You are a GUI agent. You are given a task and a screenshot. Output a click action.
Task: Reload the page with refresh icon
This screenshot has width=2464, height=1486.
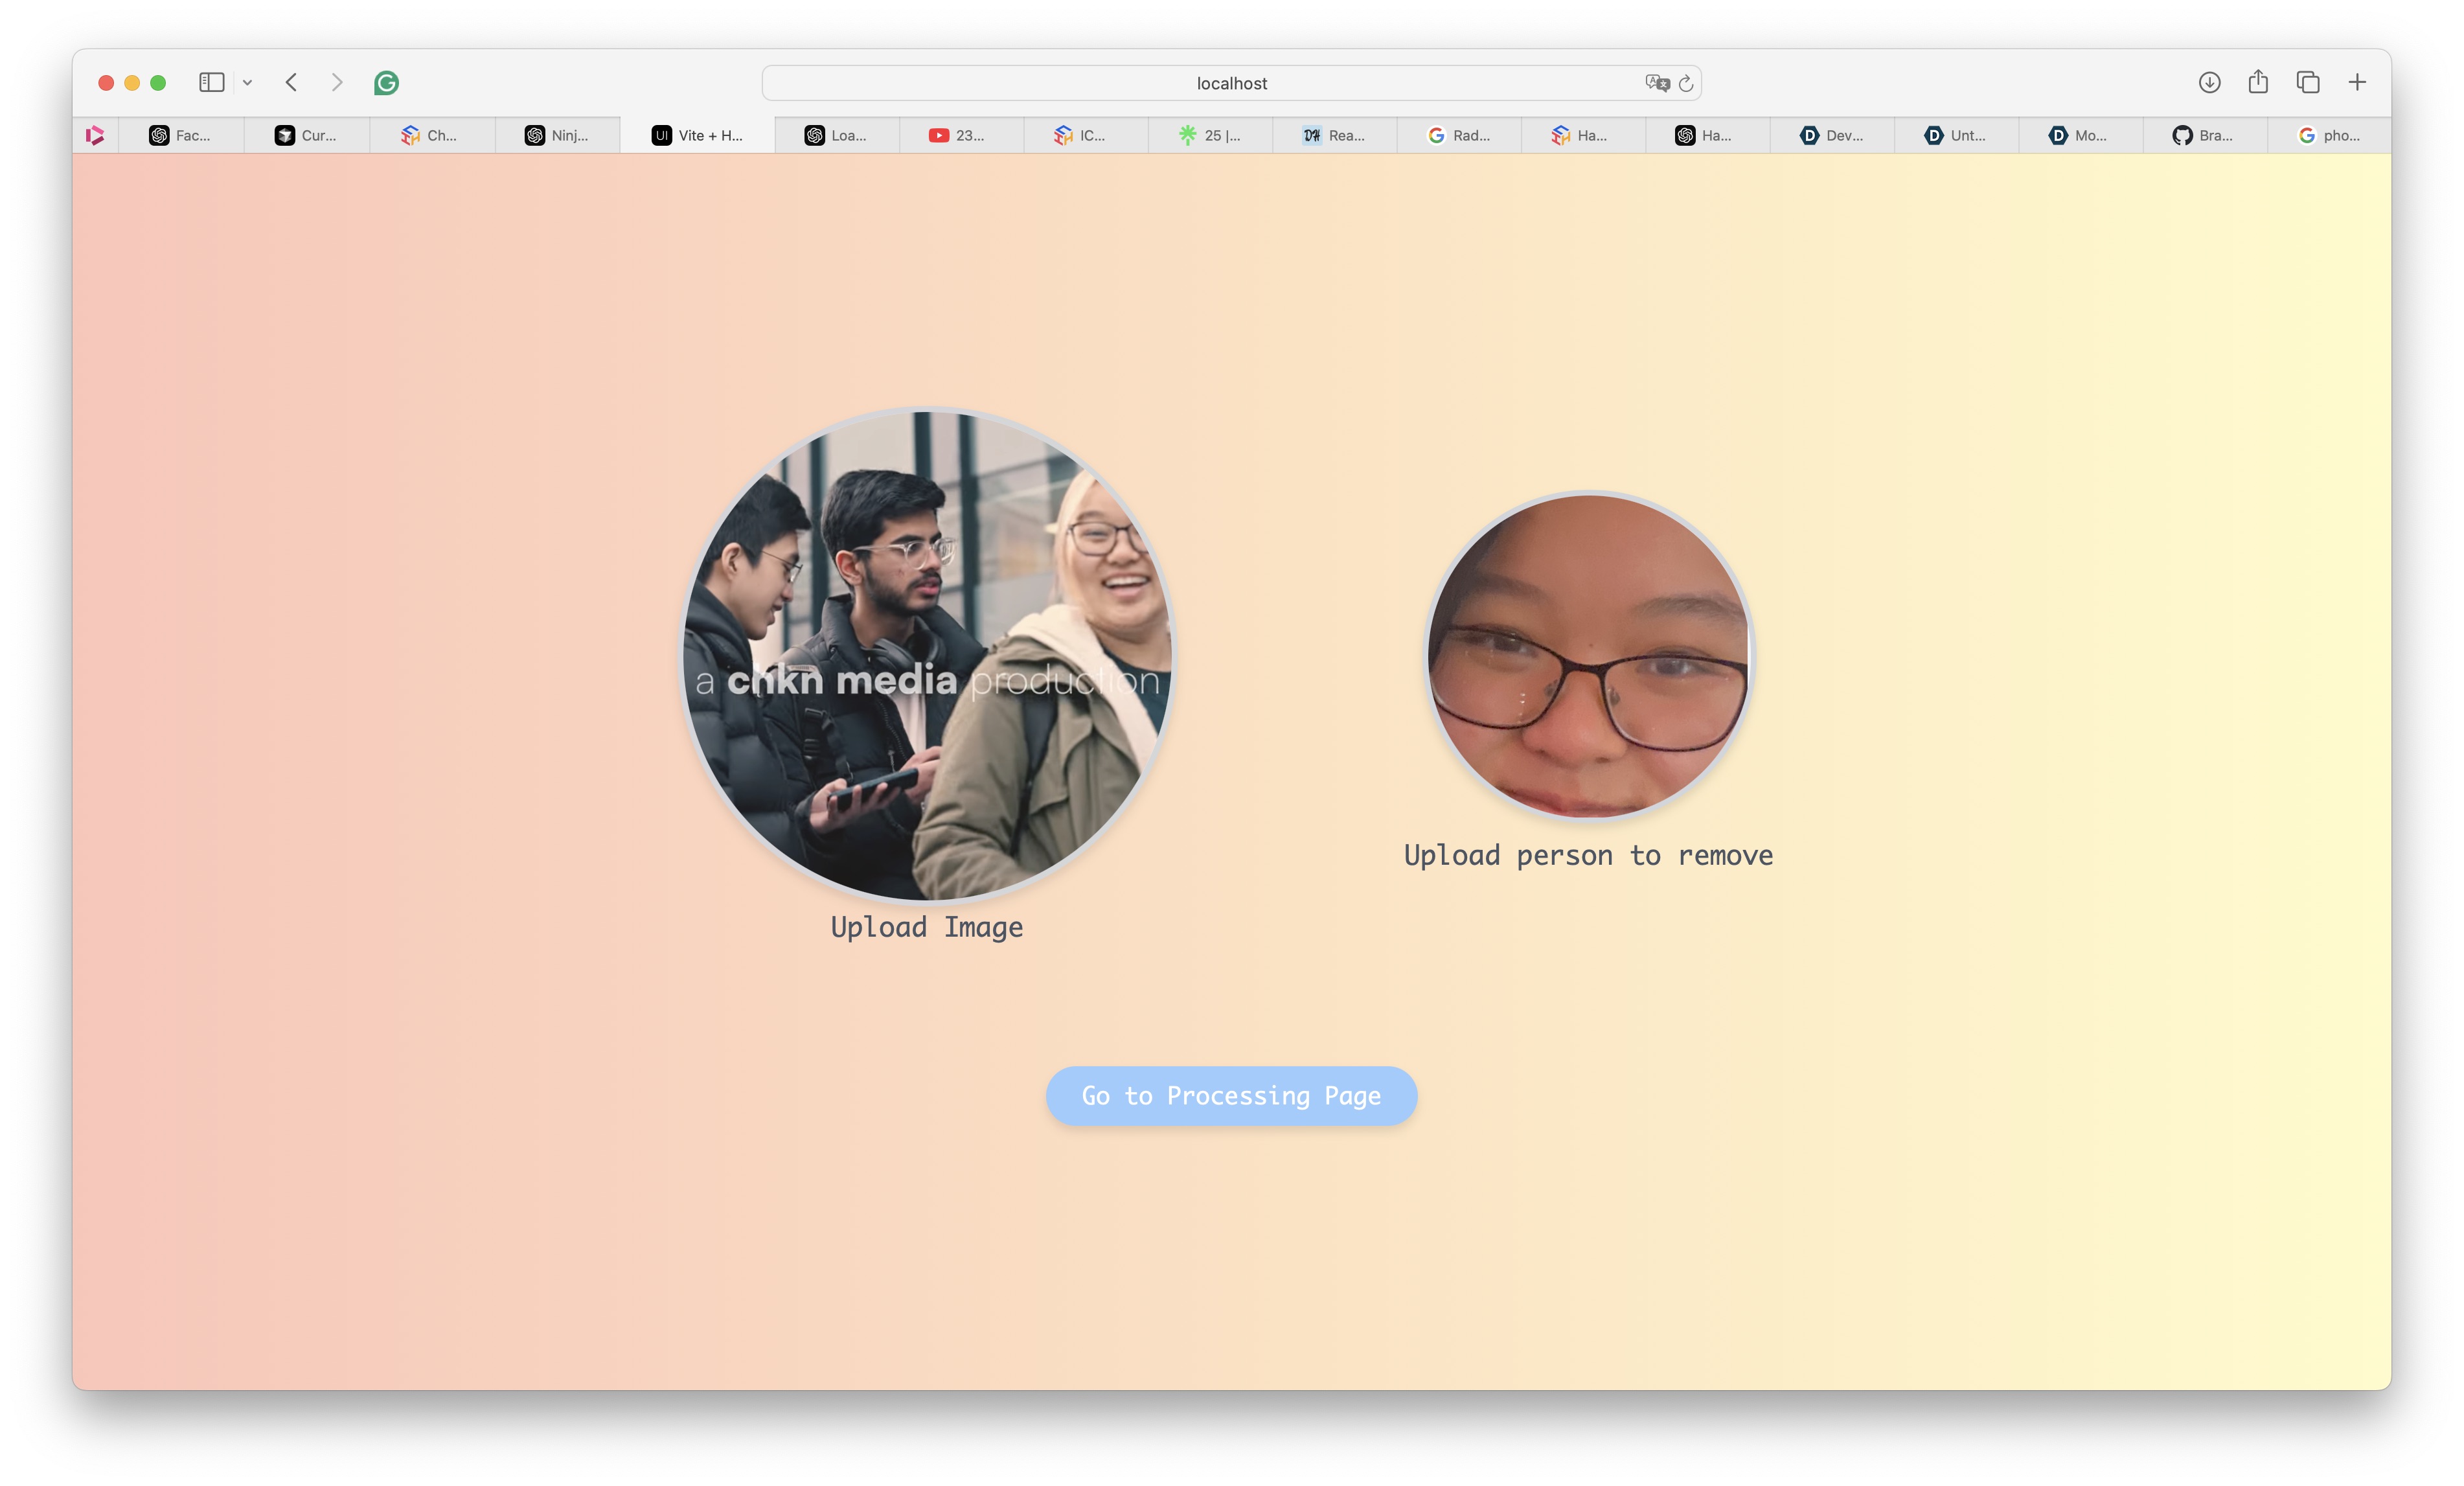tap(1686, 83)
